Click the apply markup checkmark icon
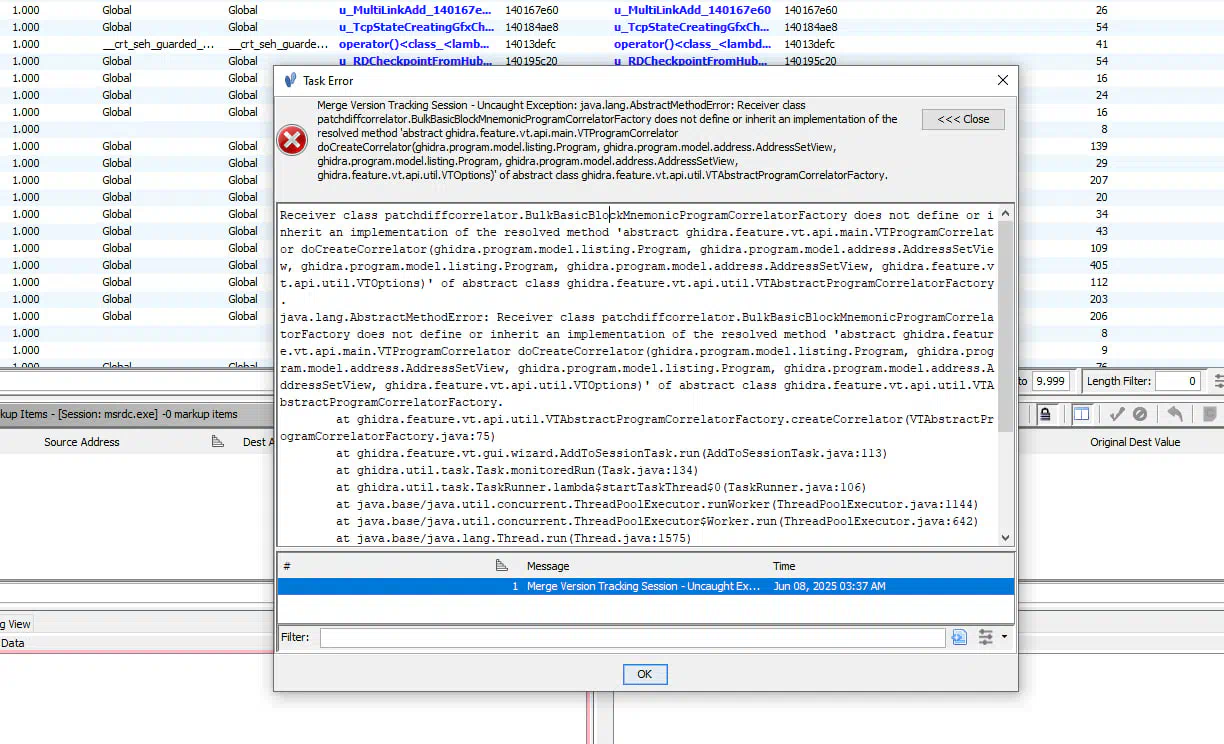The height and width of the screenshot is (744, 1224). (x=1117, y=414)
